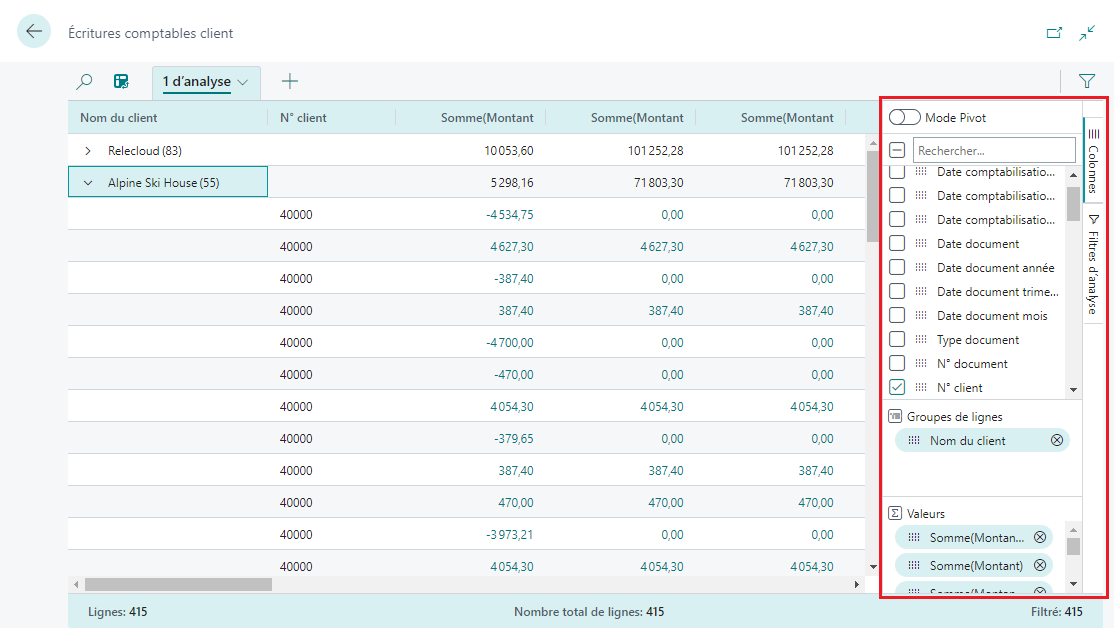Grab drag handle of N° document
This screenshot has width=1114, height=637.
pos(921,364)
